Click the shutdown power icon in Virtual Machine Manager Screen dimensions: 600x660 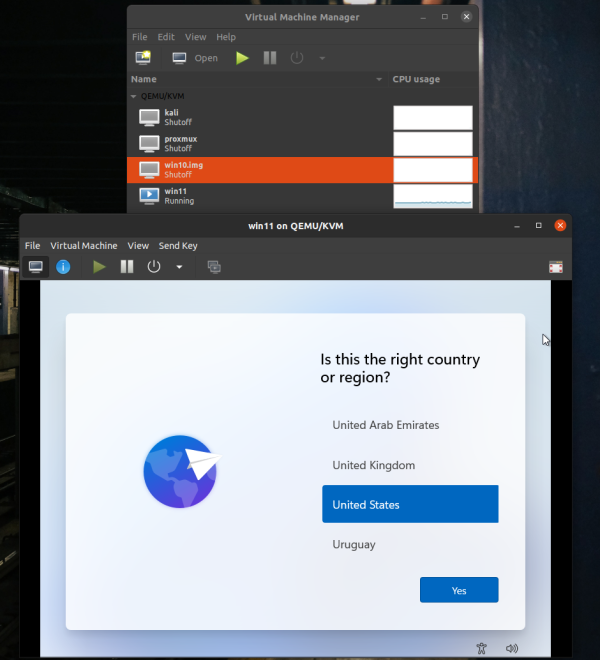click(x=297, y=58)
